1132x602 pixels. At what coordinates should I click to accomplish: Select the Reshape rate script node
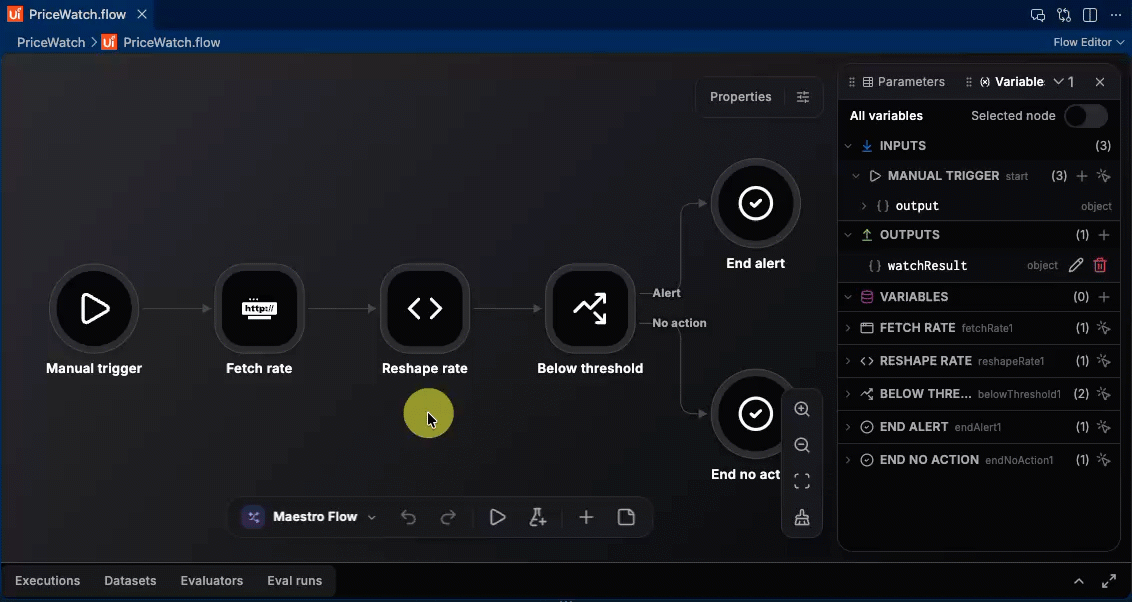coord(424,308)
